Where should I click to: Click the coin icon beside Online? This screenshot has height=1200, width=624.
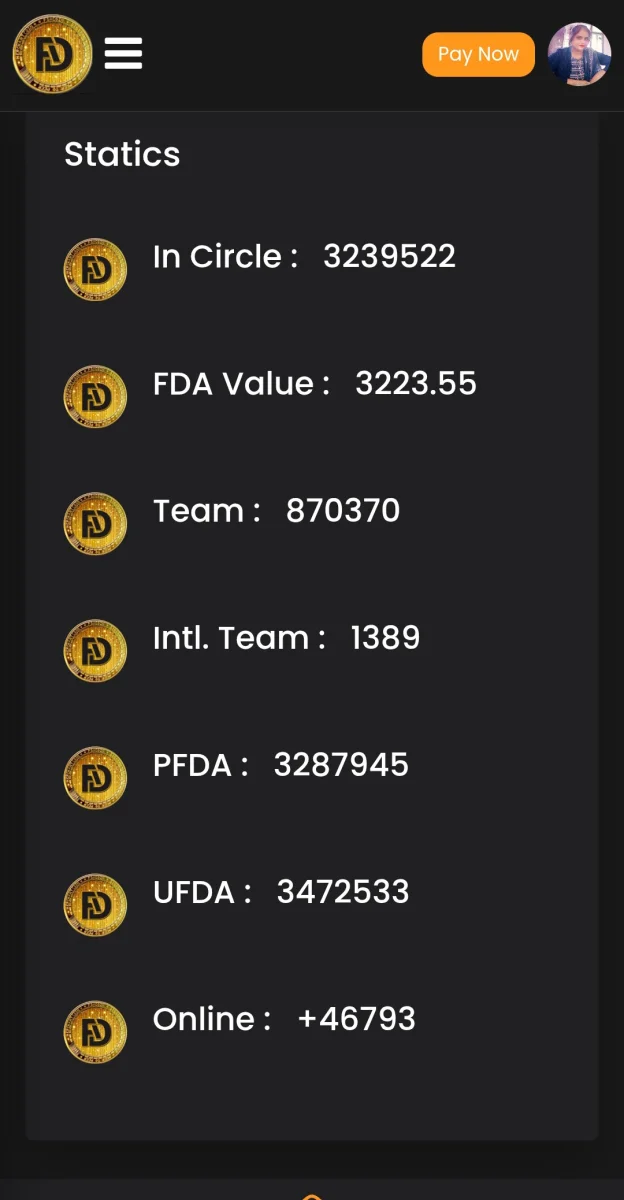point(95,1032)
